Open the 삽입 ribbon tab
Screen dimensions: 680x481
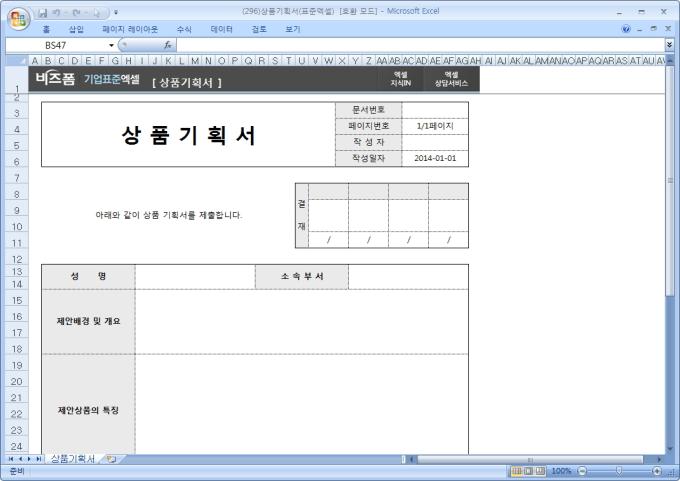click(x=76, y=29)
